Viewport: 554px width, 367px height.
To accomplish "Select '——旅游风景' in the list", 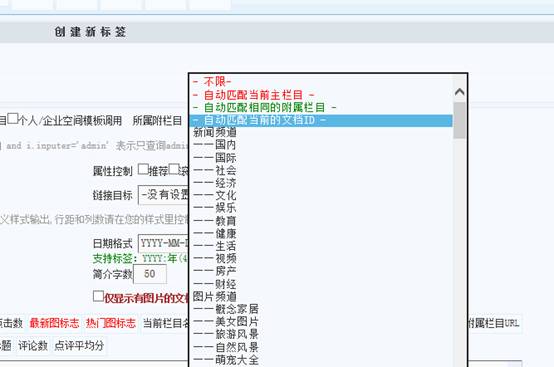I will 321,335.
